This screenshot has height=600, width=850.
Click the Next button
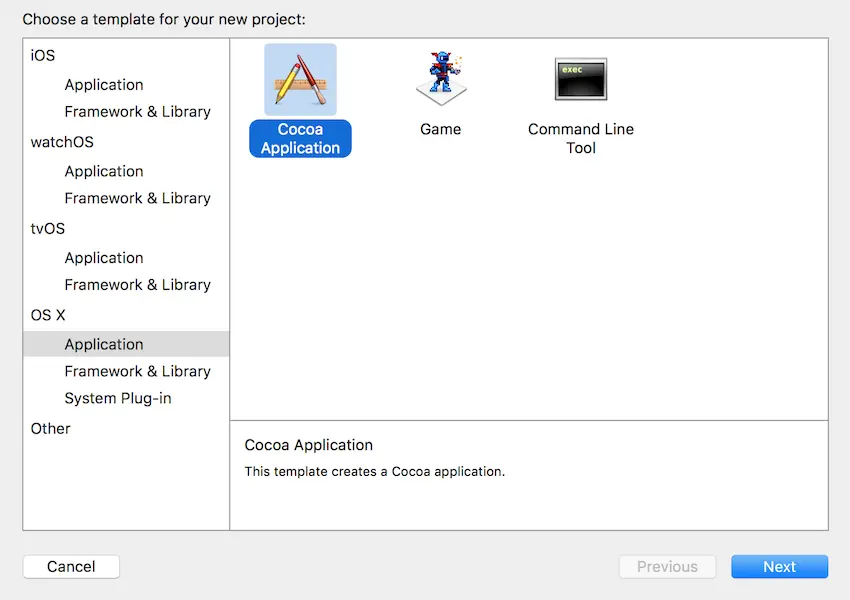(780, 566)
